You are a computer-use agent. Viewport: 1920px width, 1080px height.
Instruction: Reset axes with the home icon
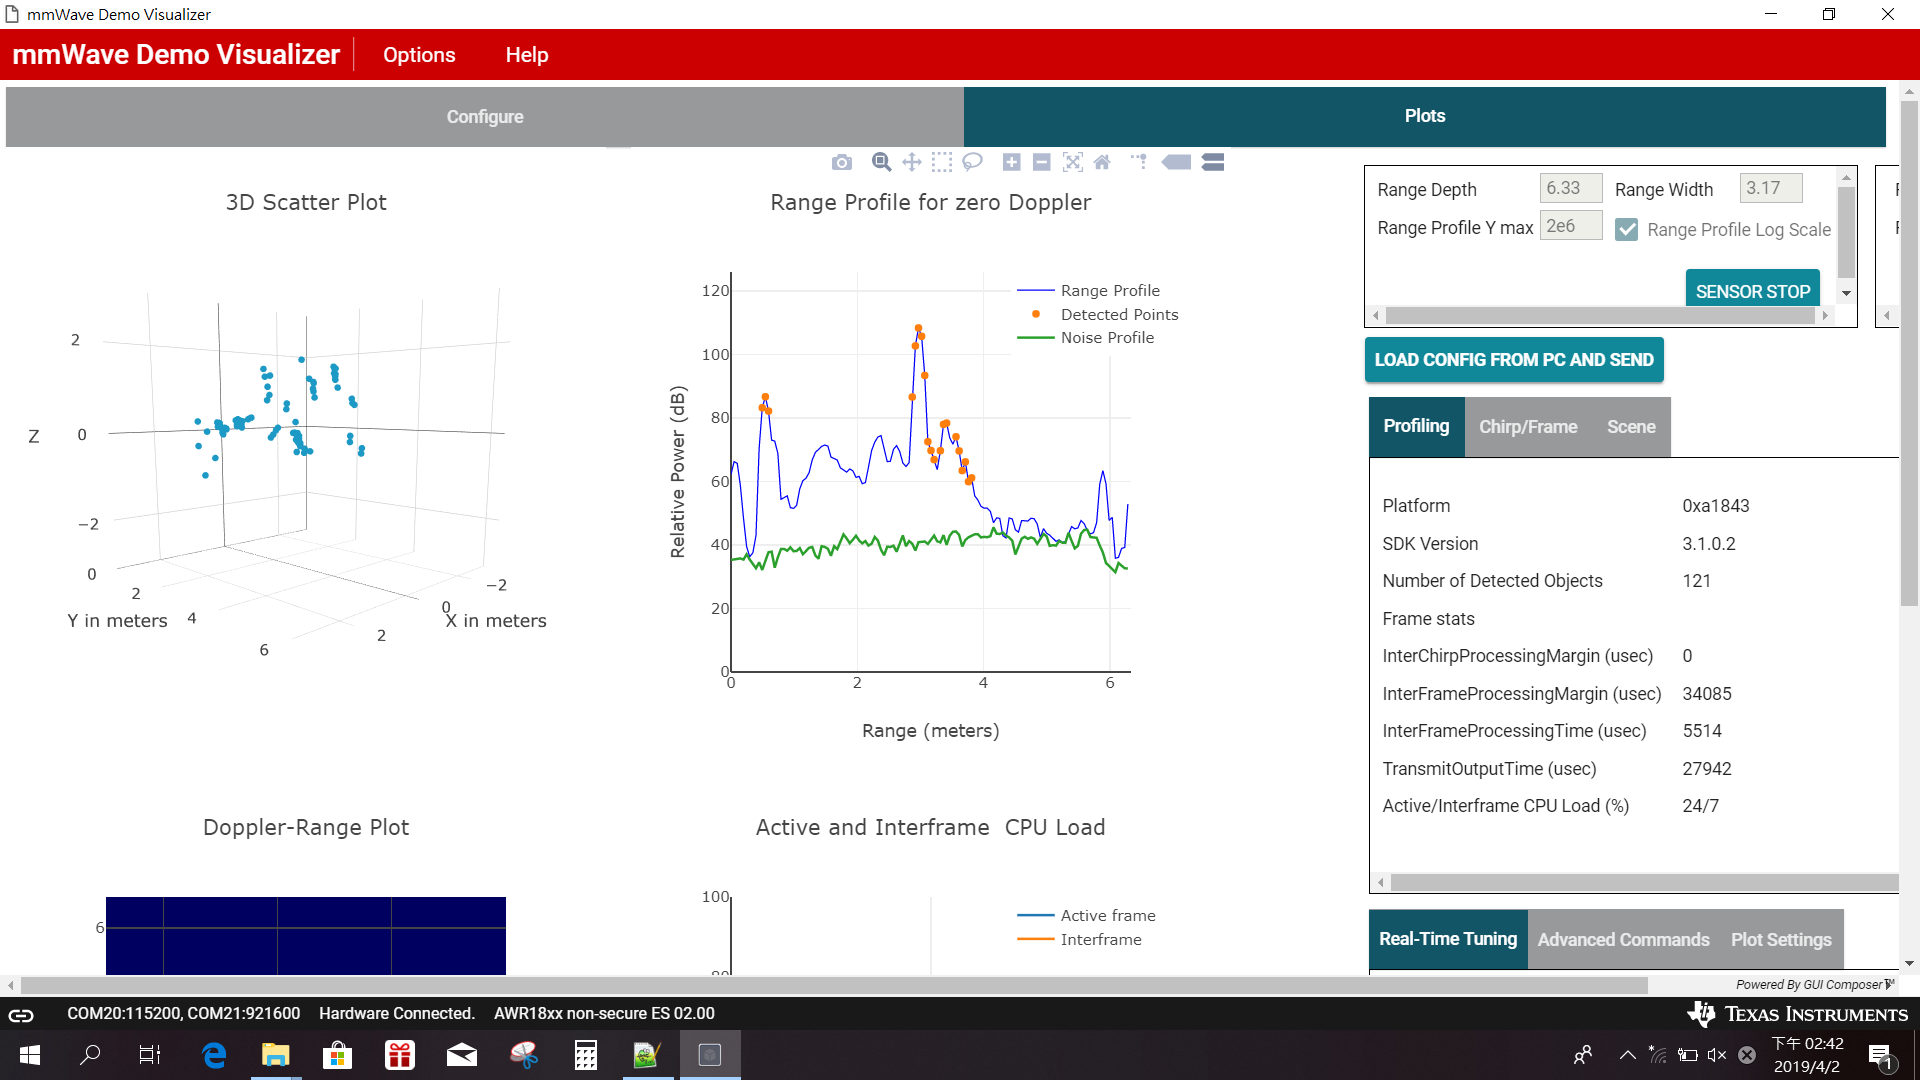pos(1102,162)
